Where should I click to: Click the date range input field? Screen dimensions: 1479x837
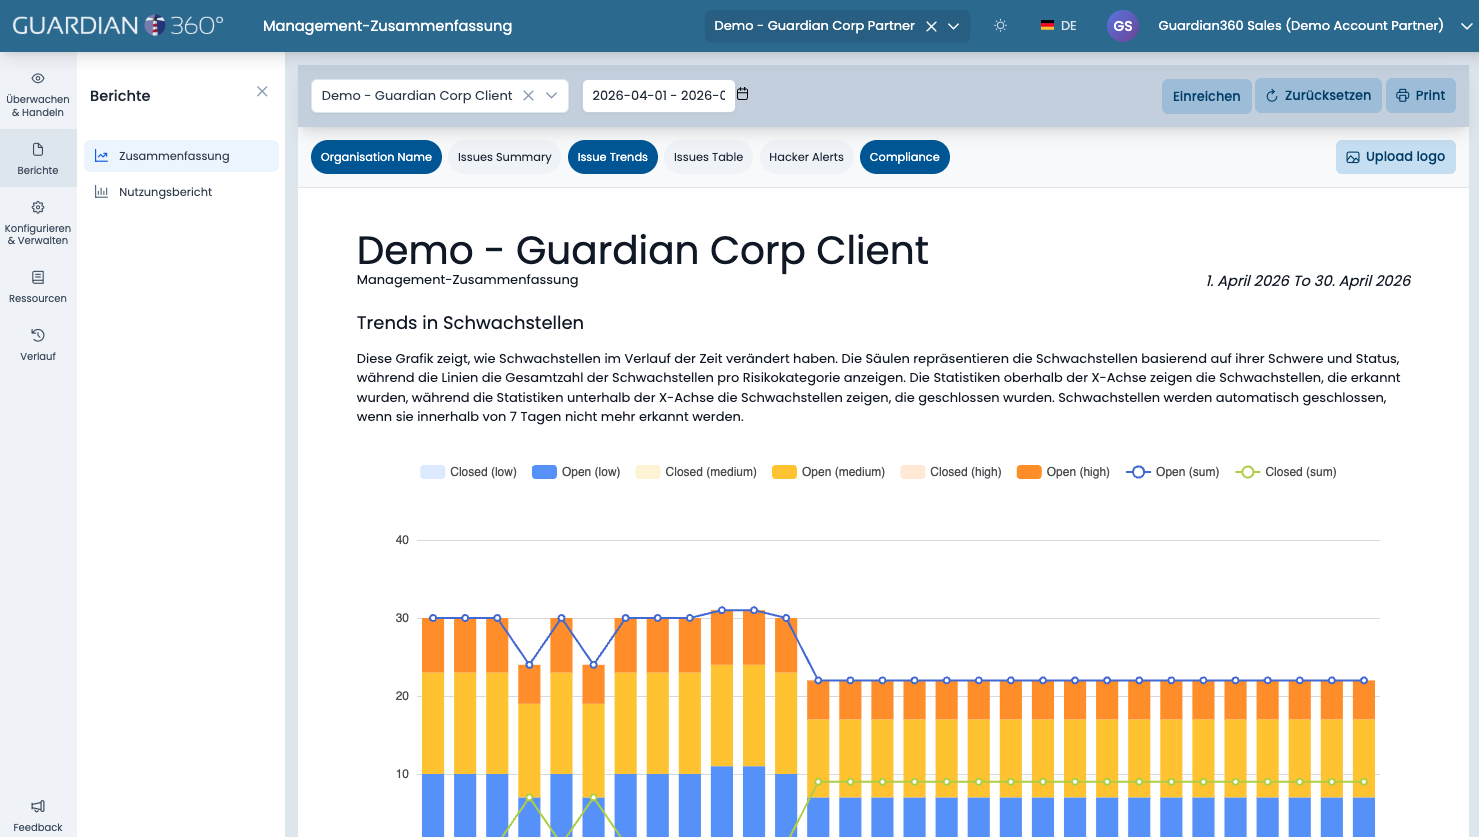[658, 96]
